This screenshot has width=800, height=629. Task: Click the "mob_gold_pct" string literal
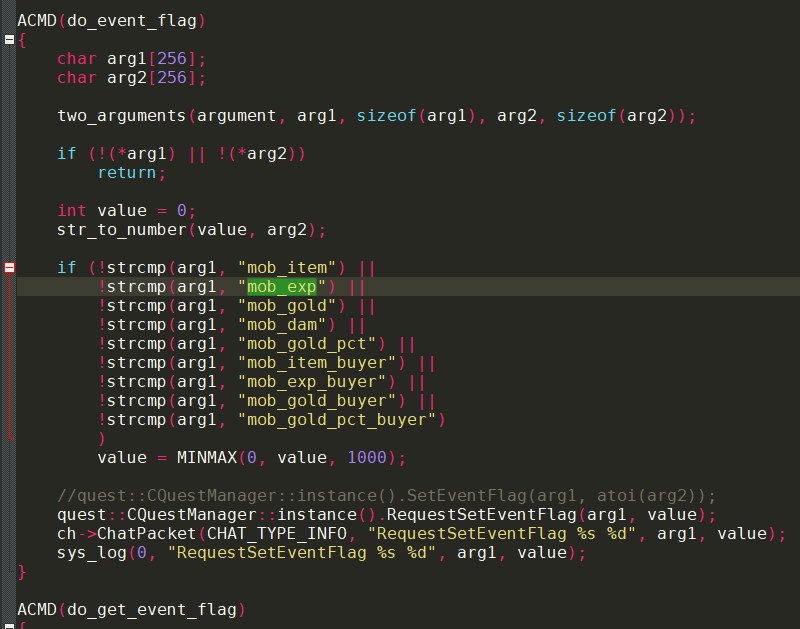pos(307,344)
